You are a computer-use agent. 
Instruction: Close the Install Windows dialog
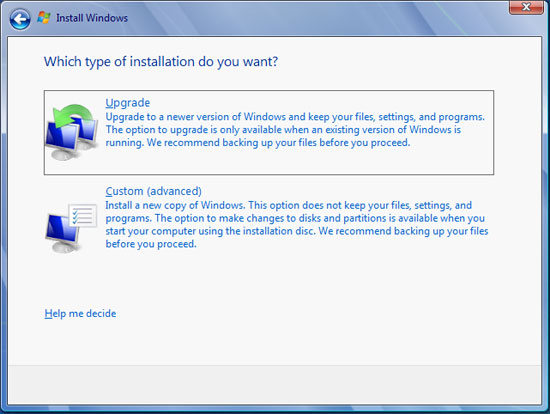coord(526,7)
